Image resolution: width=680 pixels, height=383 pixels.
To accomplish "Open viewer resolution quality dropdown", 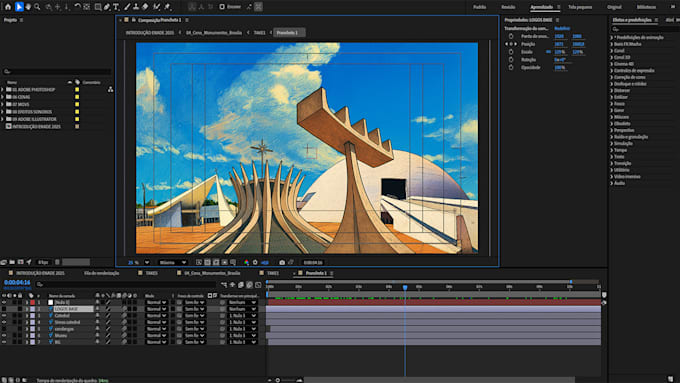I will pyautogui.click(x=173, y=262).
